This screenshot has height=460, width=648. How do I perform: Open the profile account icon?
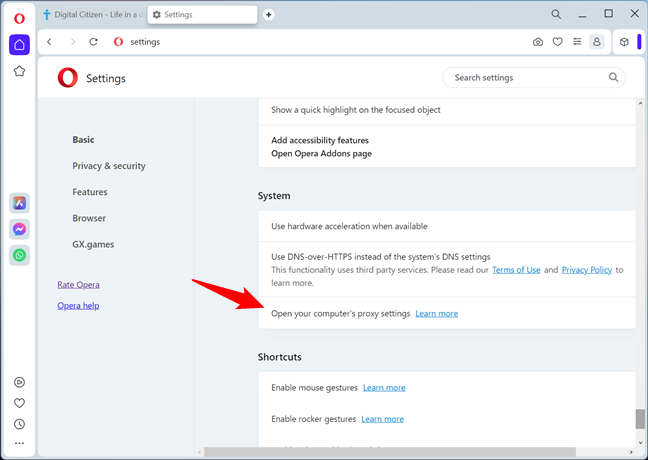[x=597, y=42]
